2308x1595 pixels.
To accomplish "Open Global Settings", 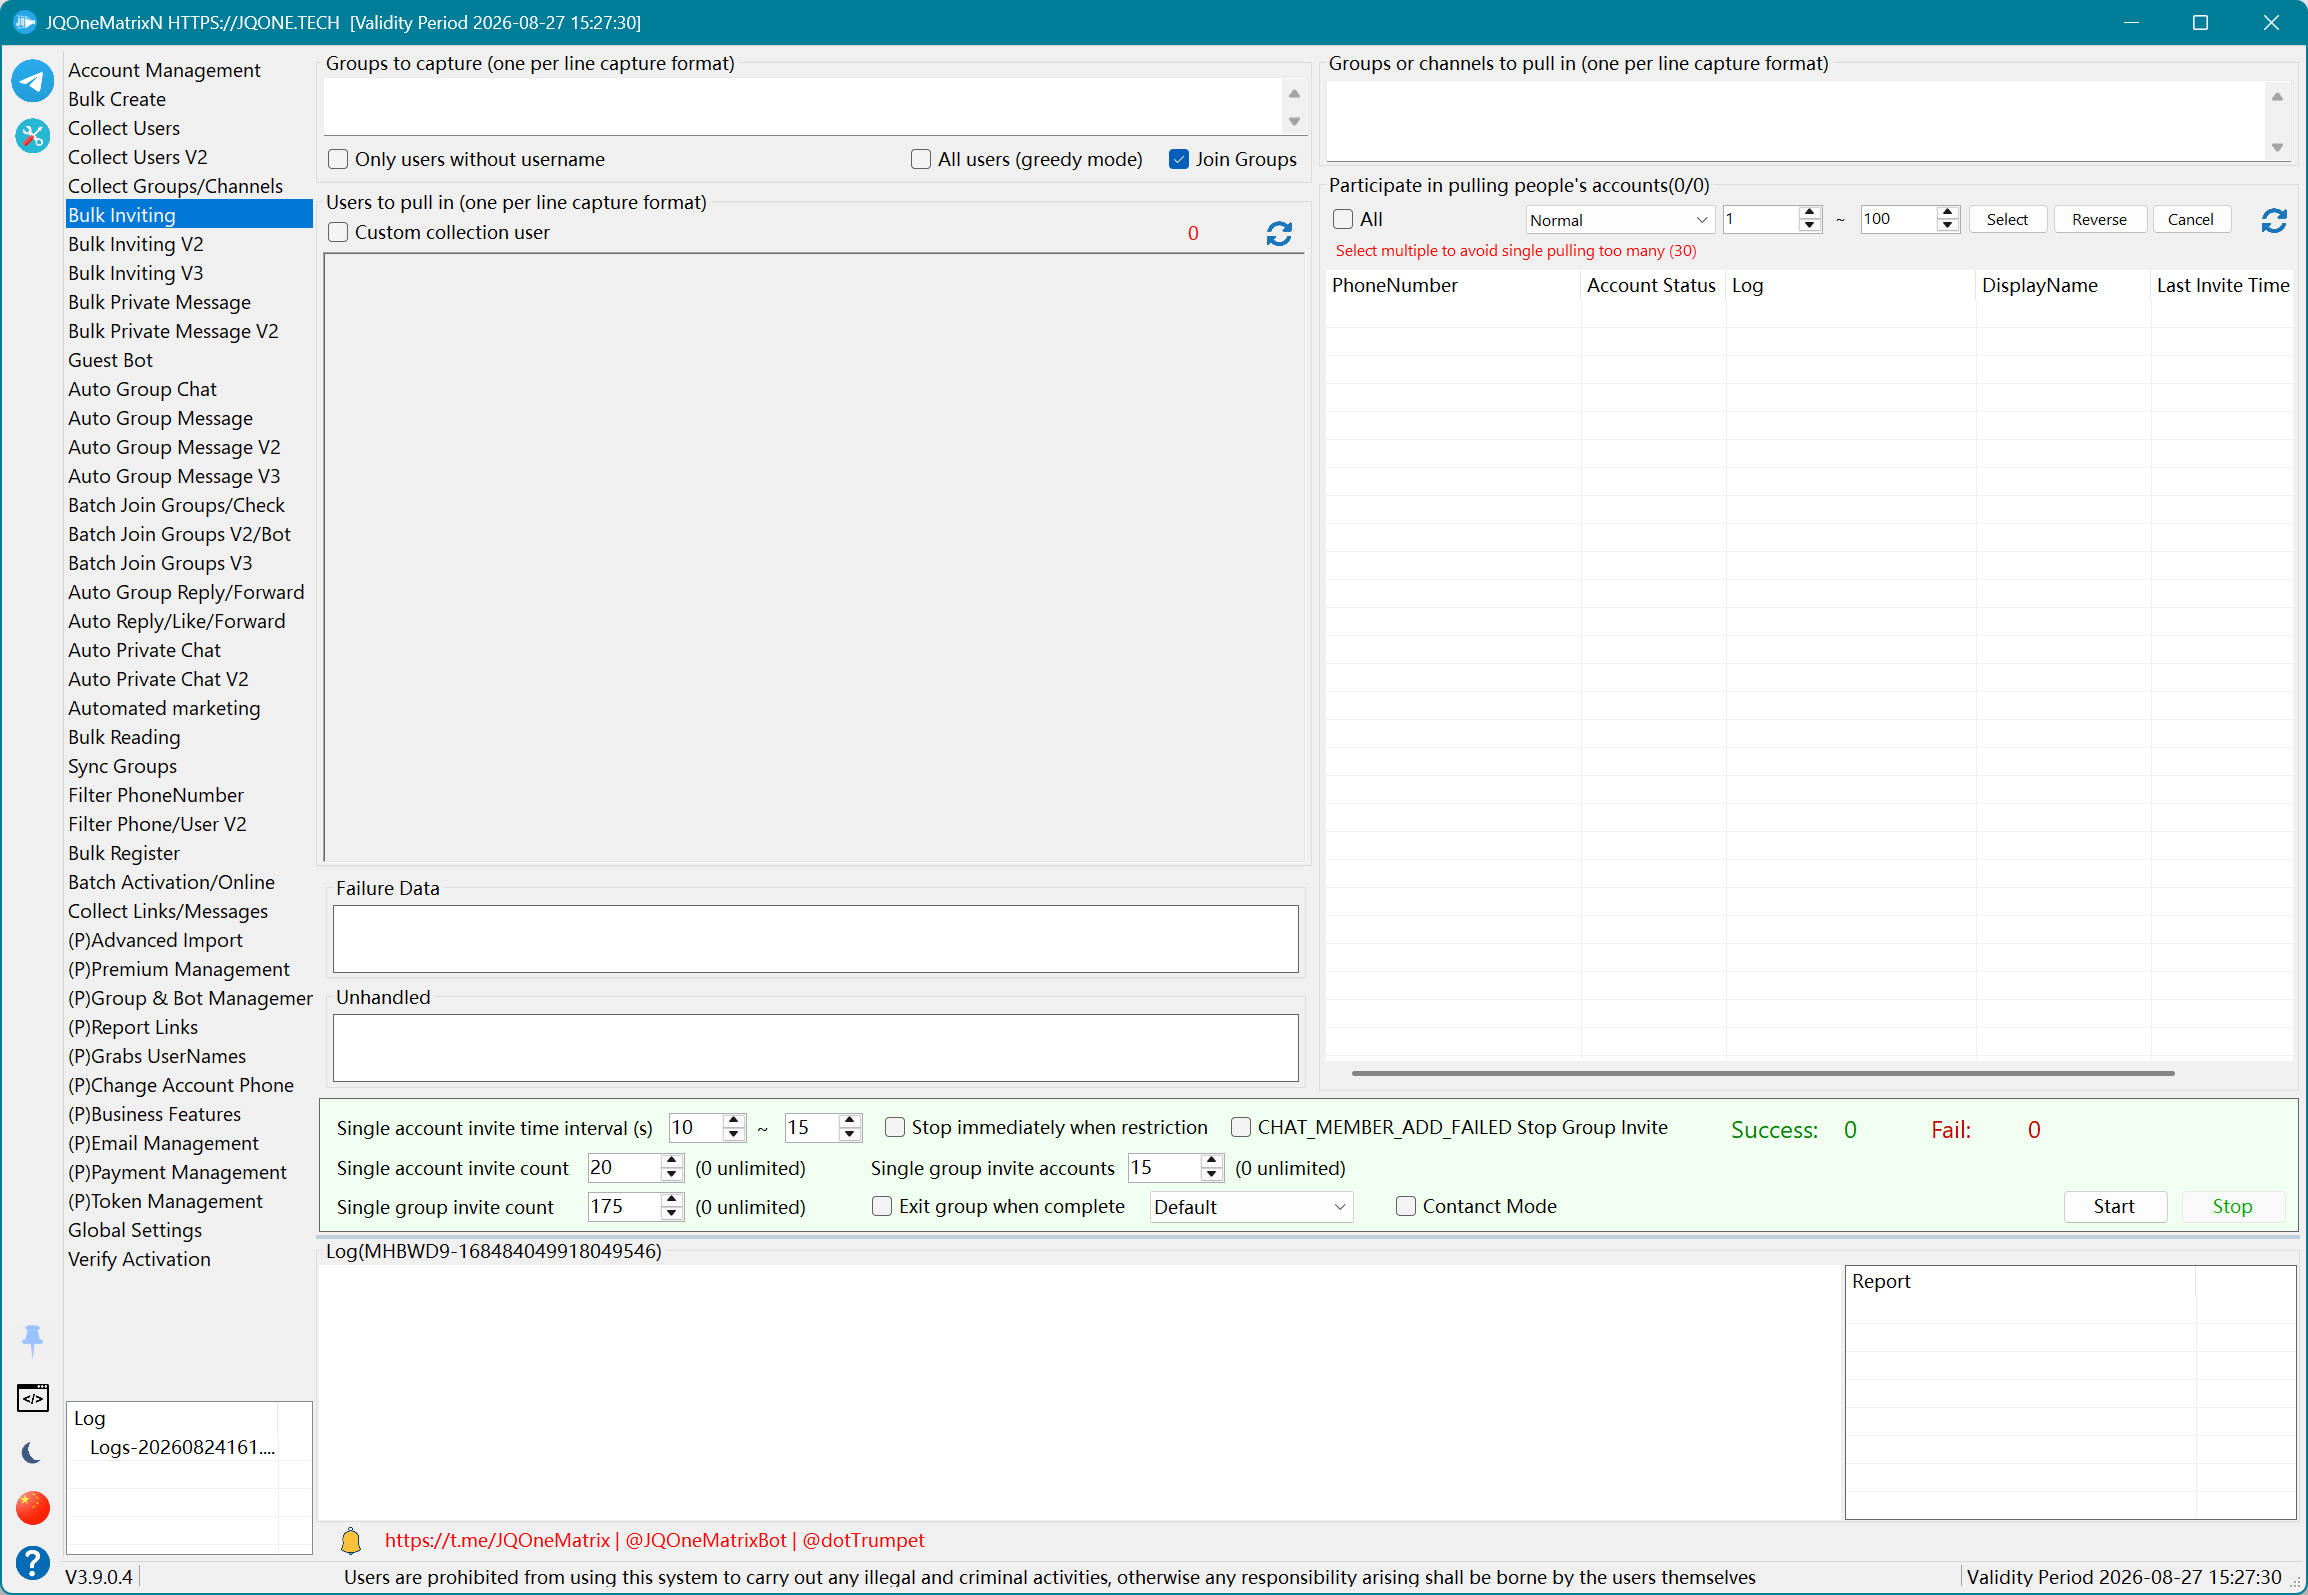I will click(x=135, y=1230).
